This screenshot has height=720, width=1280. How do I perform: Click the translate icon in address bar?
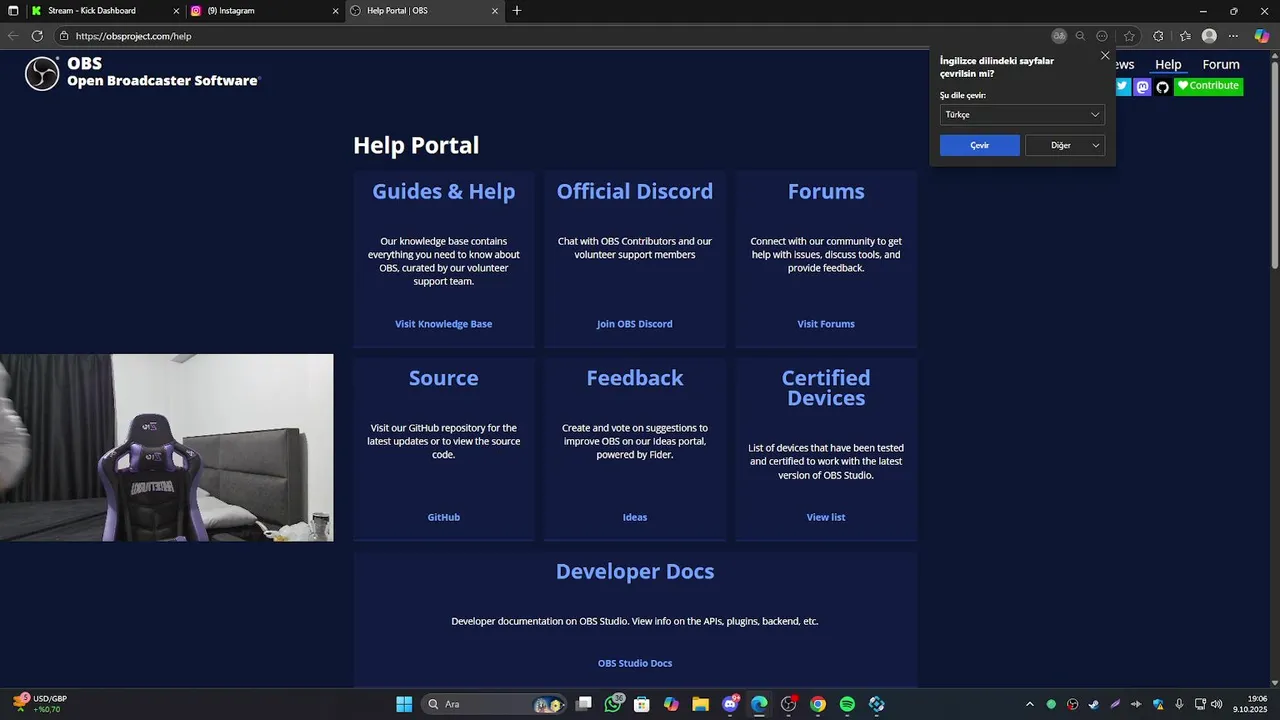[x=1059, y=36]
